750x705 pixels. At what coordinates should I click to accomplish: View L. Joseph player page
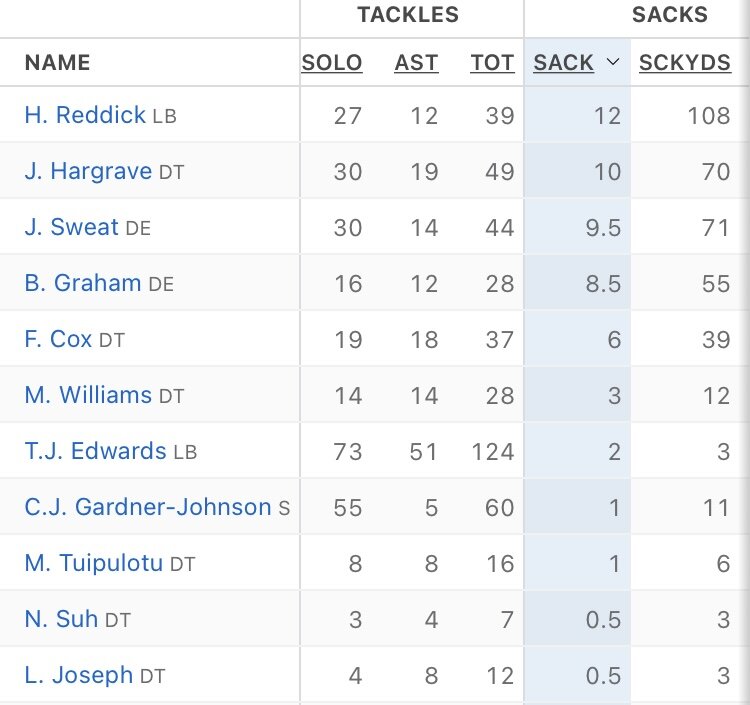tap(78, 675)
